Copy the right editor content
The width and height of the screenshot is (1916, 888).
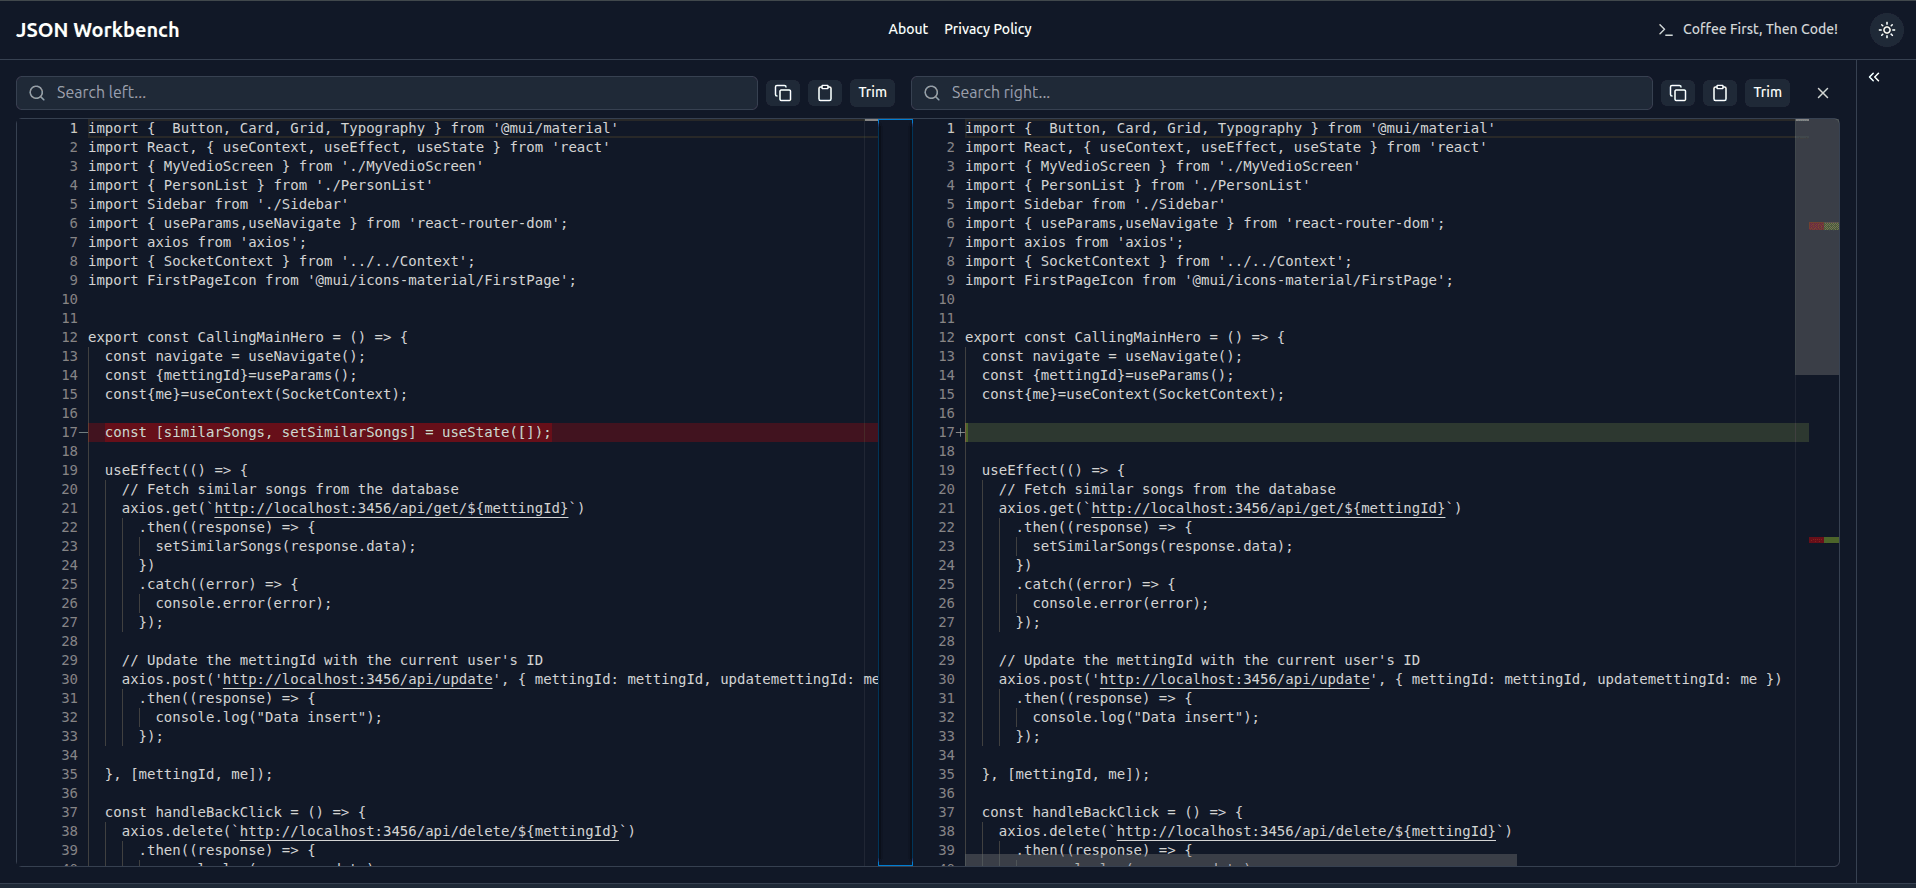[1678, 93]
